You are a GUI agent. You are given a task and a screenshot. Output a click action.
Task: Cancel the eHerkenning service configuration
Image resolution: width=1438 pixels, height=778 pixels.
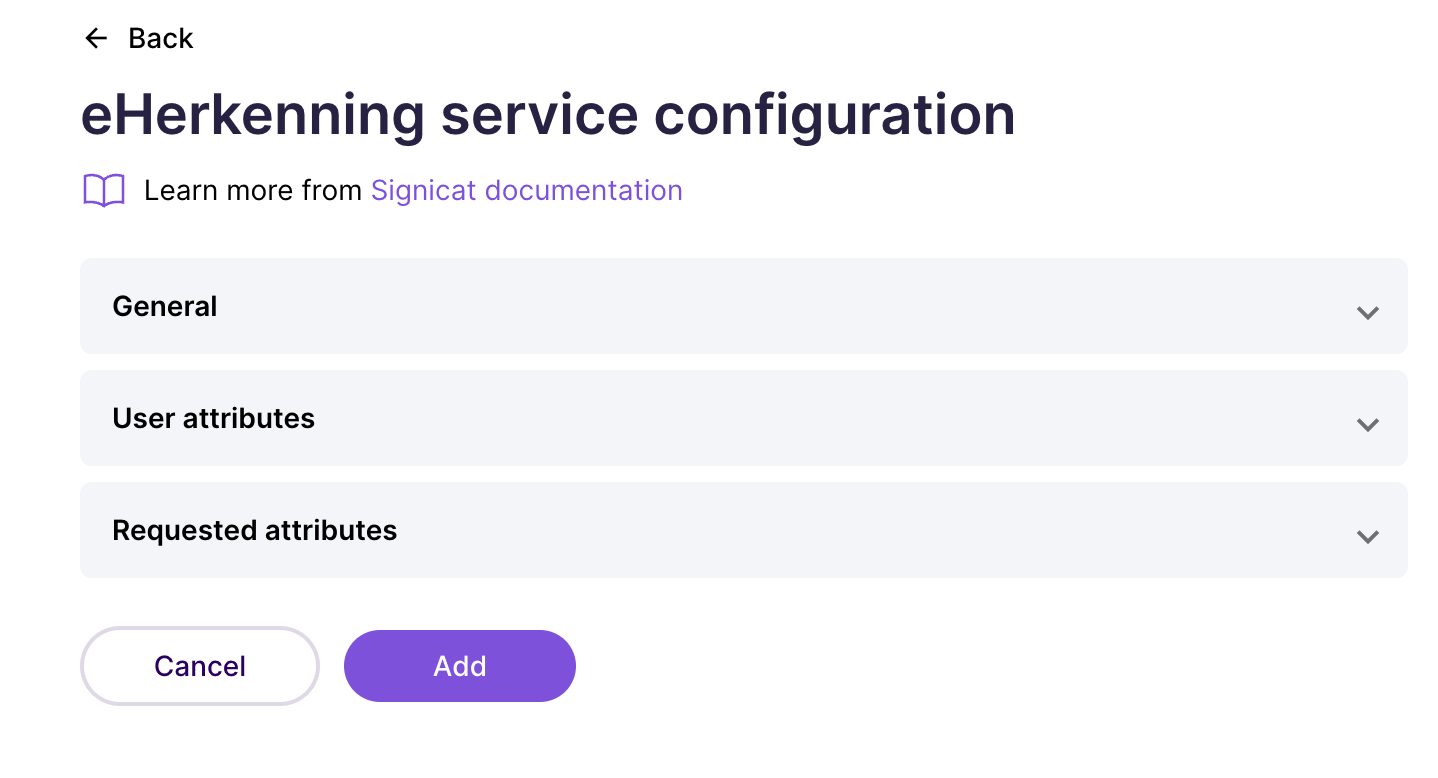[199, 665]
